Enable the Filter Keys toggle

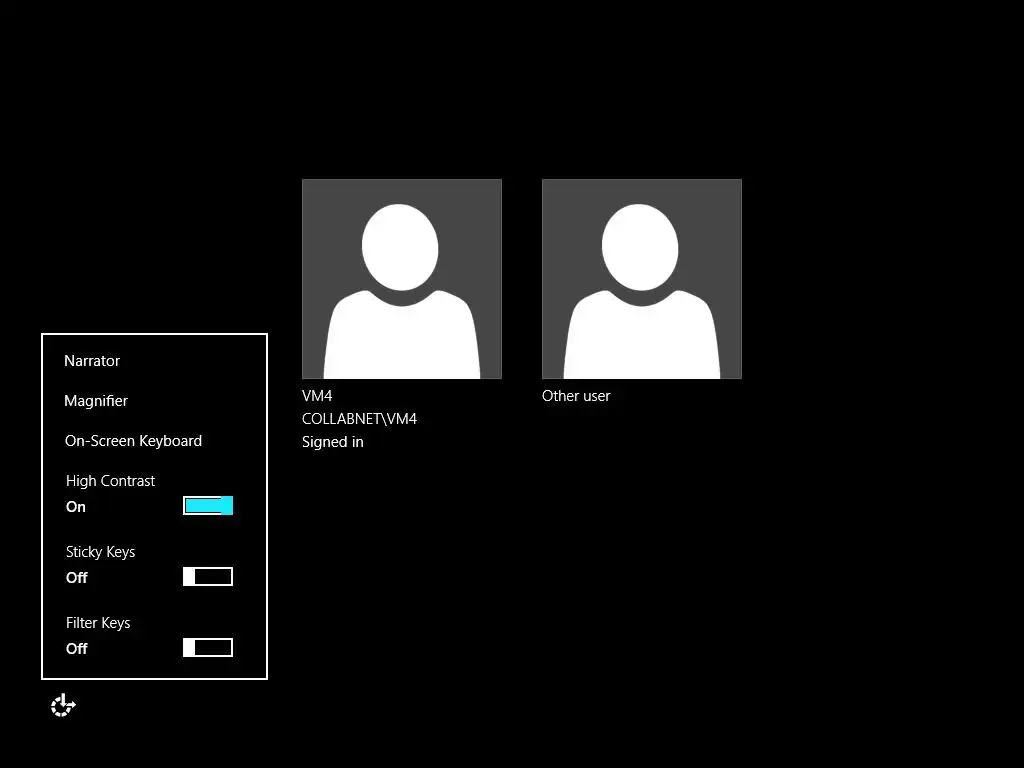coord(208,648)
